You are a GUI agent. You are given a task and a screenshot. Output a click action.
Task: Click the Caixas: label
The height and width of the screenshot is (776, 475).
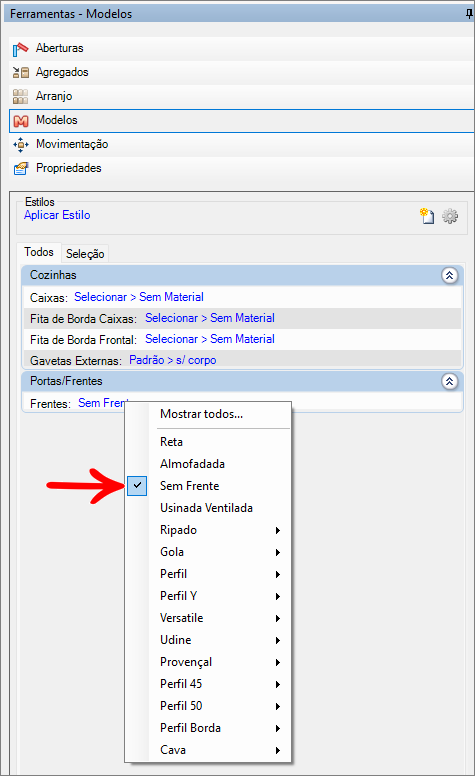click(x=48, y=298)
